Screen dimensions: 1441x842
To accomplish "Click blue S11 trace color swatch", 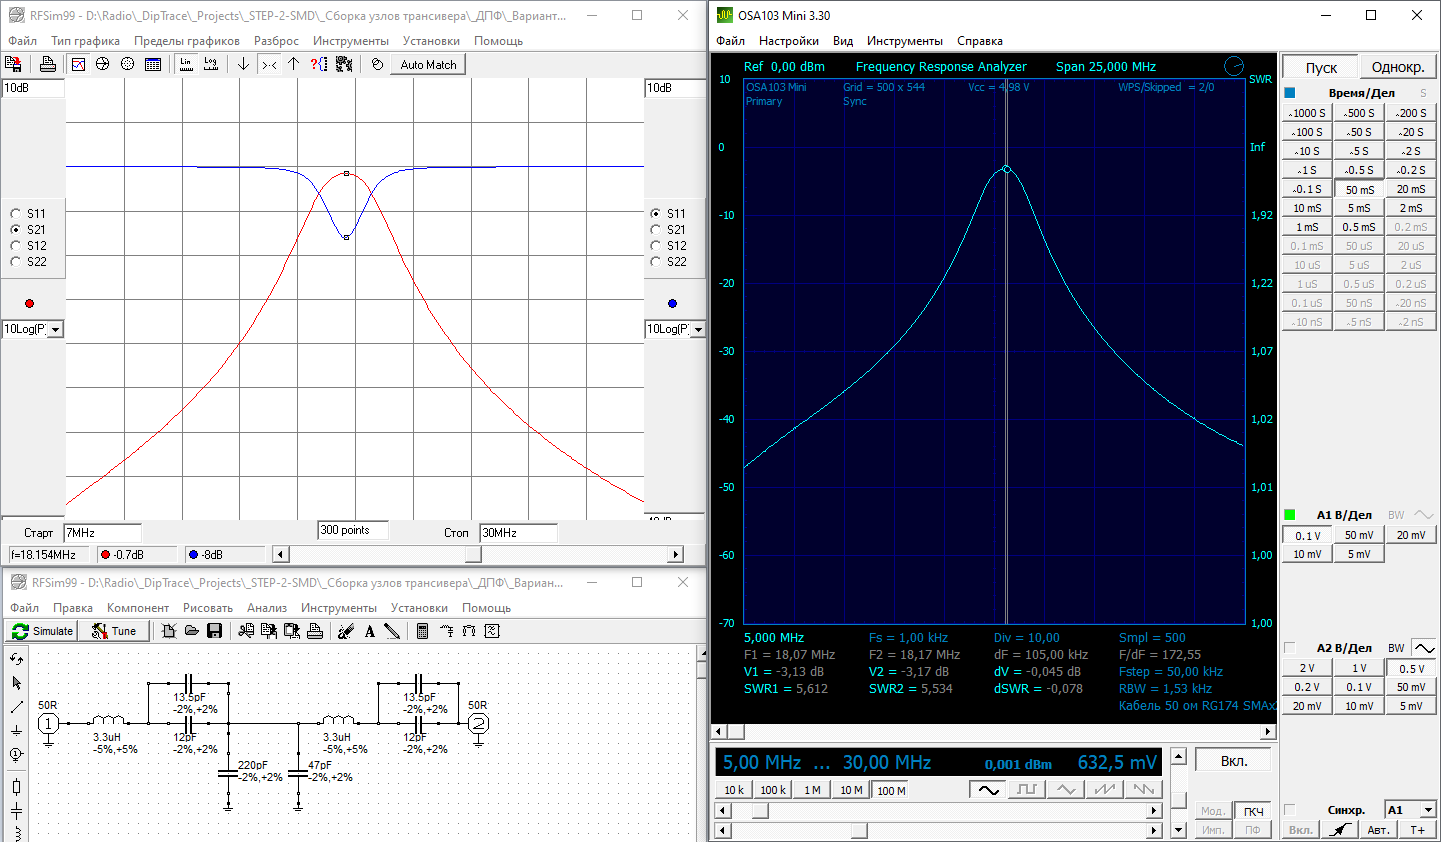I will coord(672,303).
